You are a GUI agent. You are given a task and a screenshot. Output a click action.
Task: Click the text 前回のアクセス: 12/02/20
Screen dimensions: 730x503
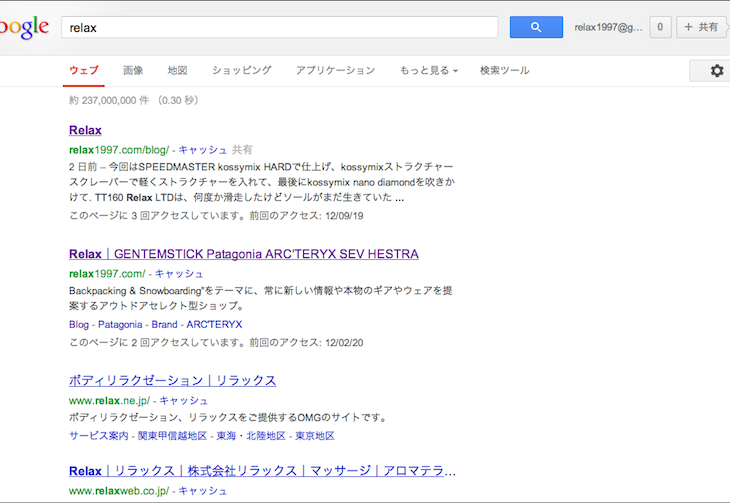pyautogui.click(x=306, y=342)
